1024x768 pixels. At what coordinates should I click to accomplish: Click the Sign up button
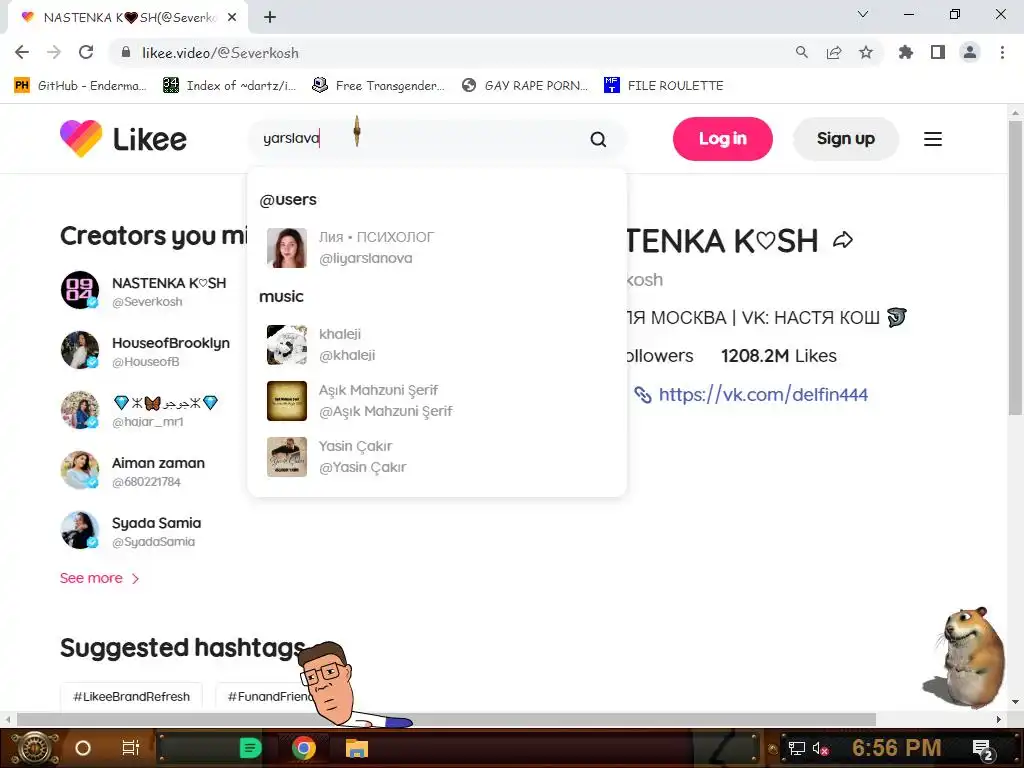pos(846,138)
